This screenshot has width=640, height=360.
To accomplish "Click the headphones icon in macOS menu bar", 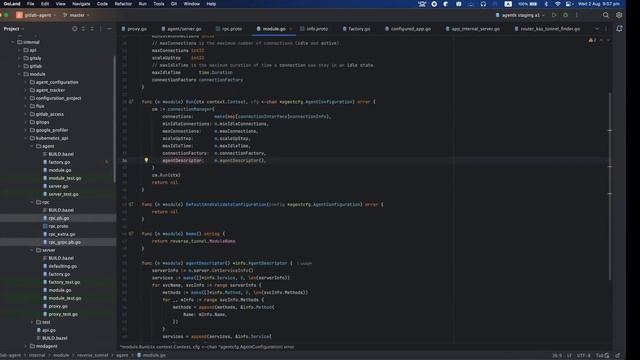I will tap(483, 4).
